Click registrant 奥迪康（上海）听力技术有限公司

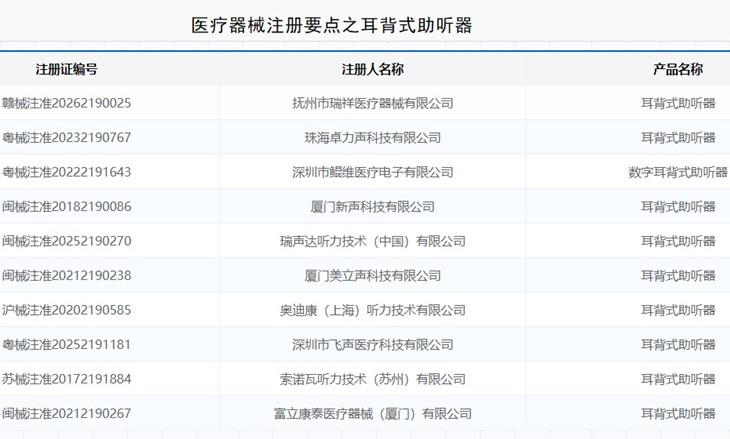point(372,310)
